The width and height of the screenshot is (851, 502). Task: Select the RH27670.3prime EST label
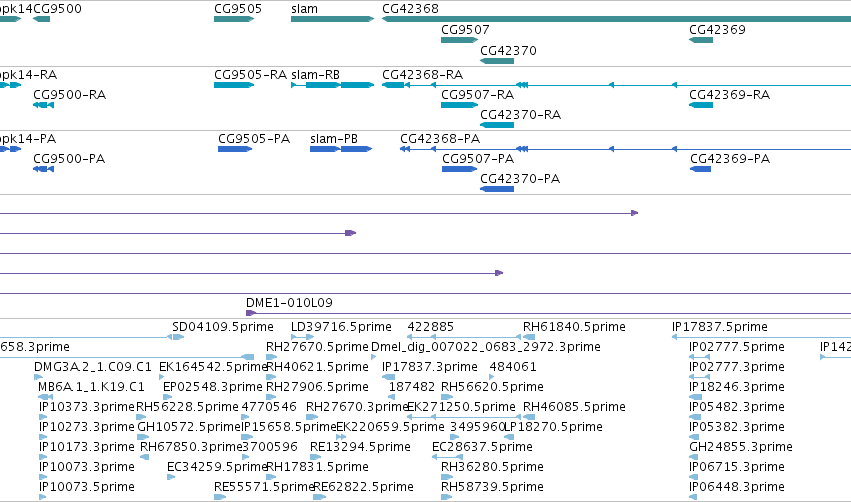357,406
